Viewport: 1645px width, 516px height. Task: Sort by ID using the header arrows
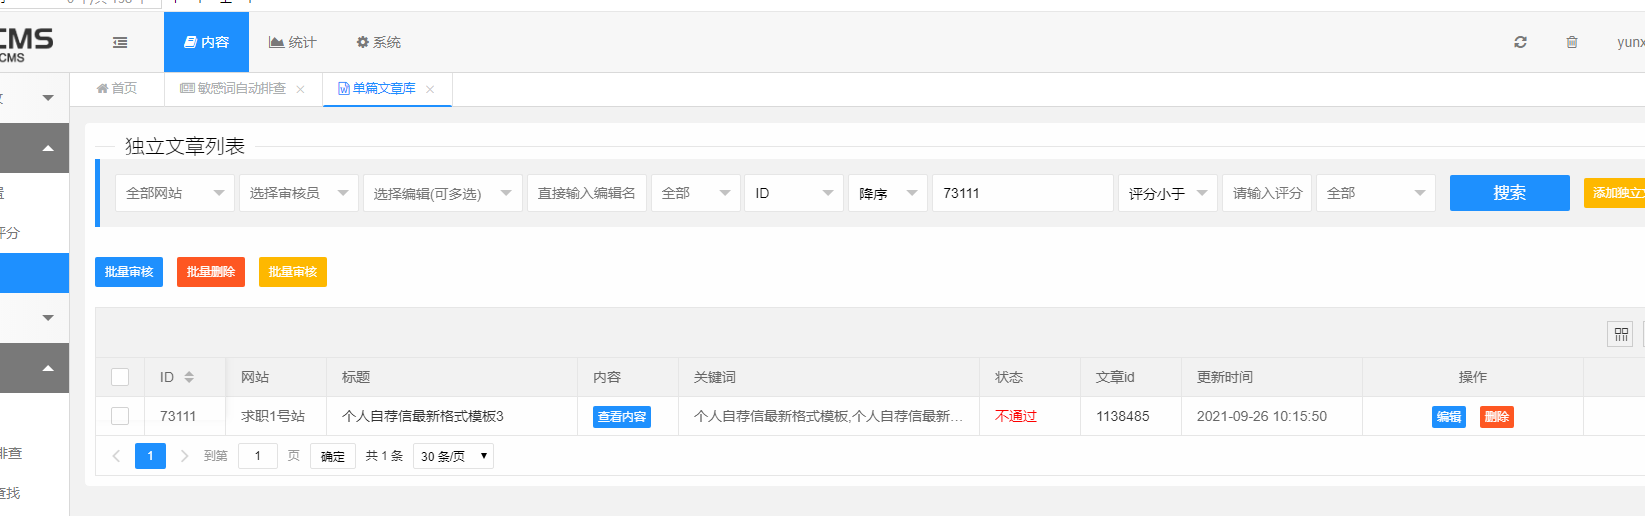pyautogui.click(x=189, y=377)
